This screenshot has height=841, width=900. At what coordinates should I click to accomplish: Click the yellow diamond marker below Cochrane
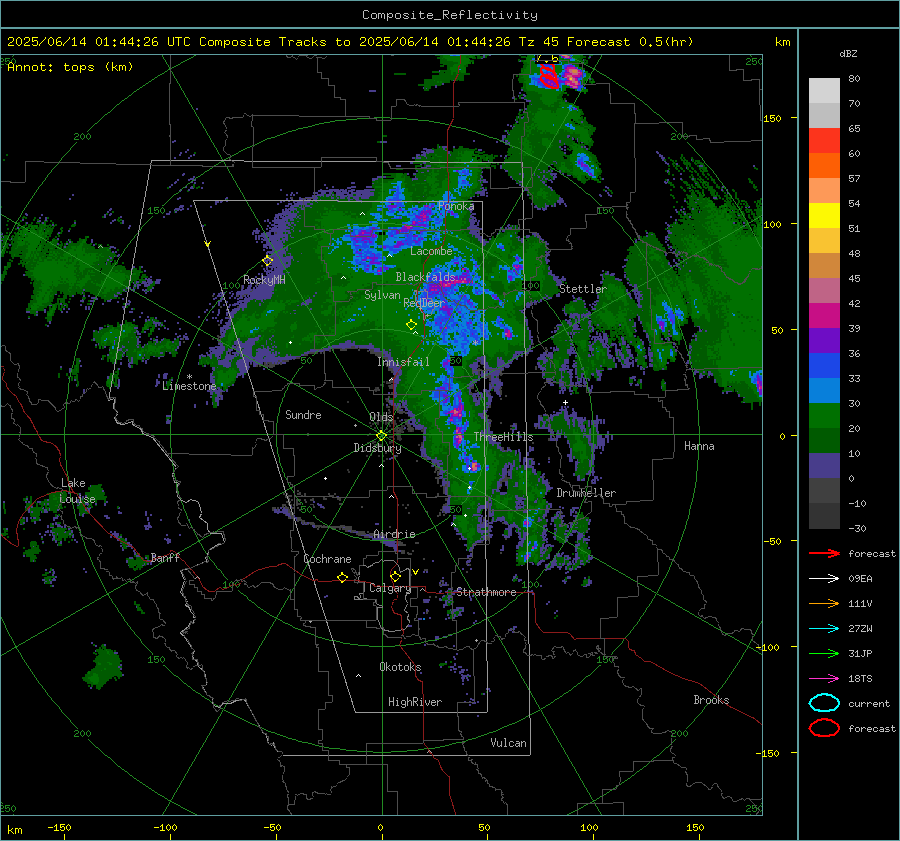[342, 577]
